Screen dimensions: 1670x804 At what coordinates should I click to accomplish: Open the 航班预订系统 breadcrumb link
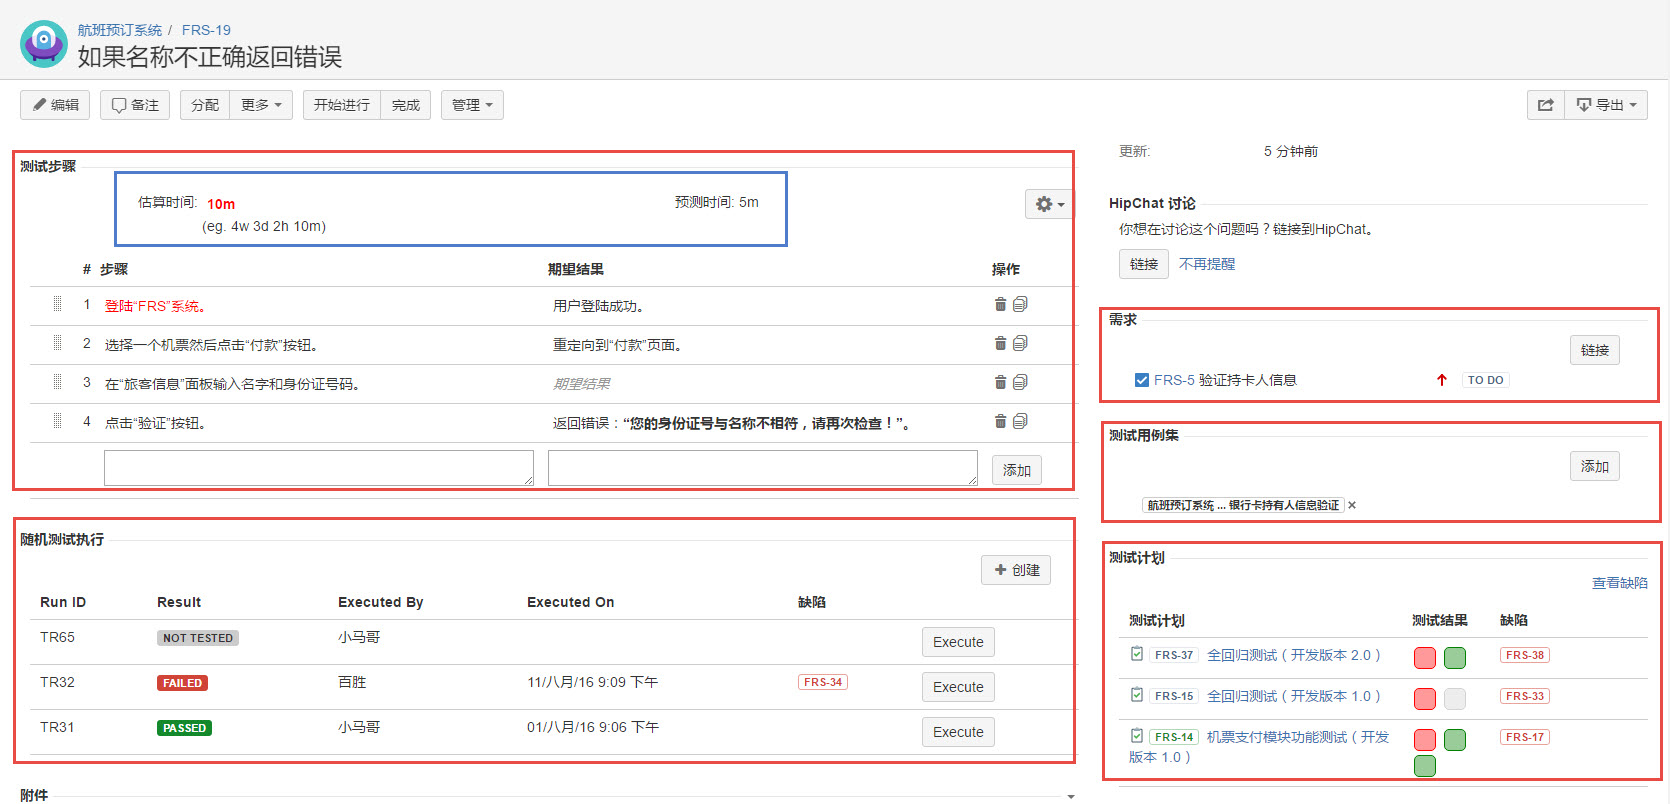tap(120, 30)
